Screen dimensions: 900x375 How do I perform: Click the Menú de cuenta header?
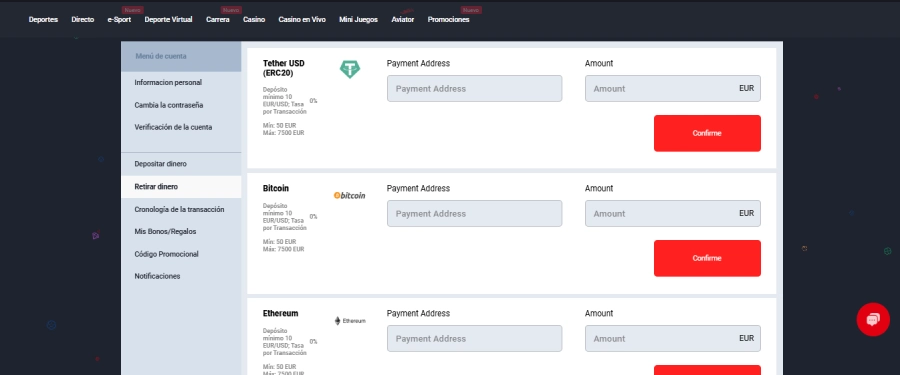181,56
